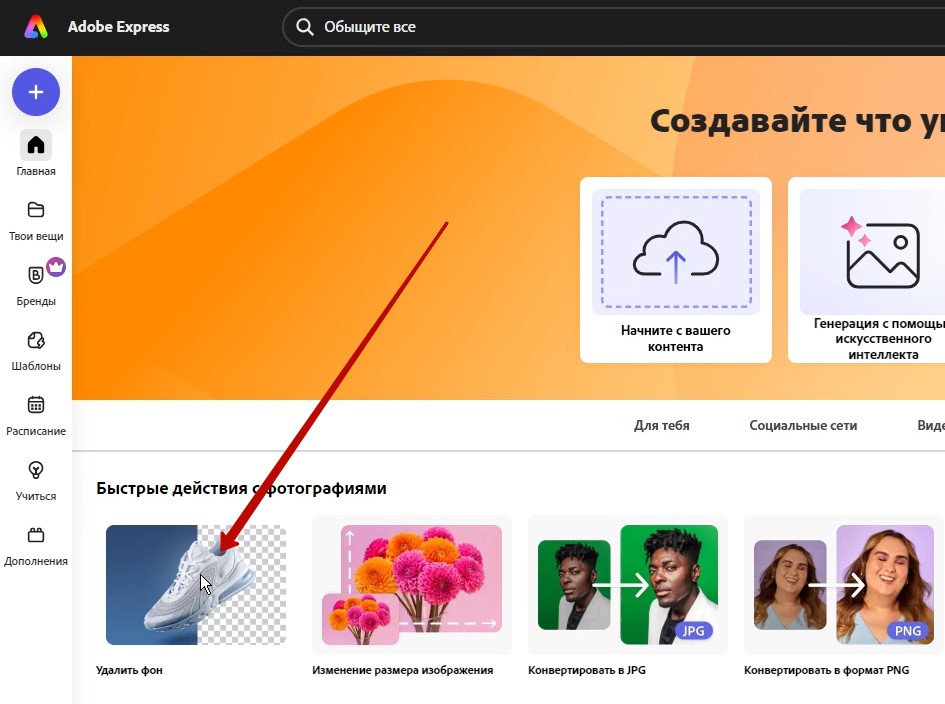Open the Твои вещи folder icon

pos(36,210)
